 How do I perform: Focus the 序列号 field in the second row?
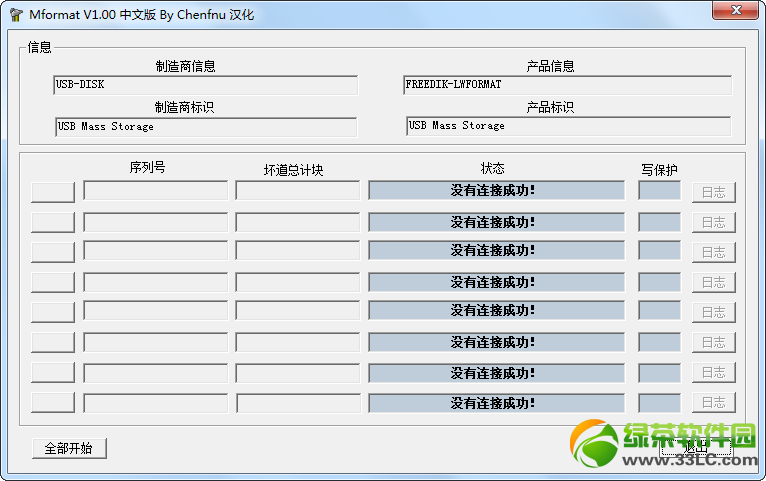pos(155,222)
